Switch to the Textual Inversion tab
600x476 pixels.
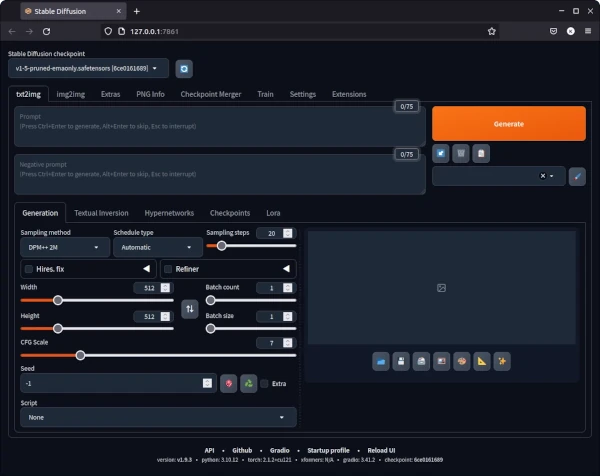click(x=101, y=213)
